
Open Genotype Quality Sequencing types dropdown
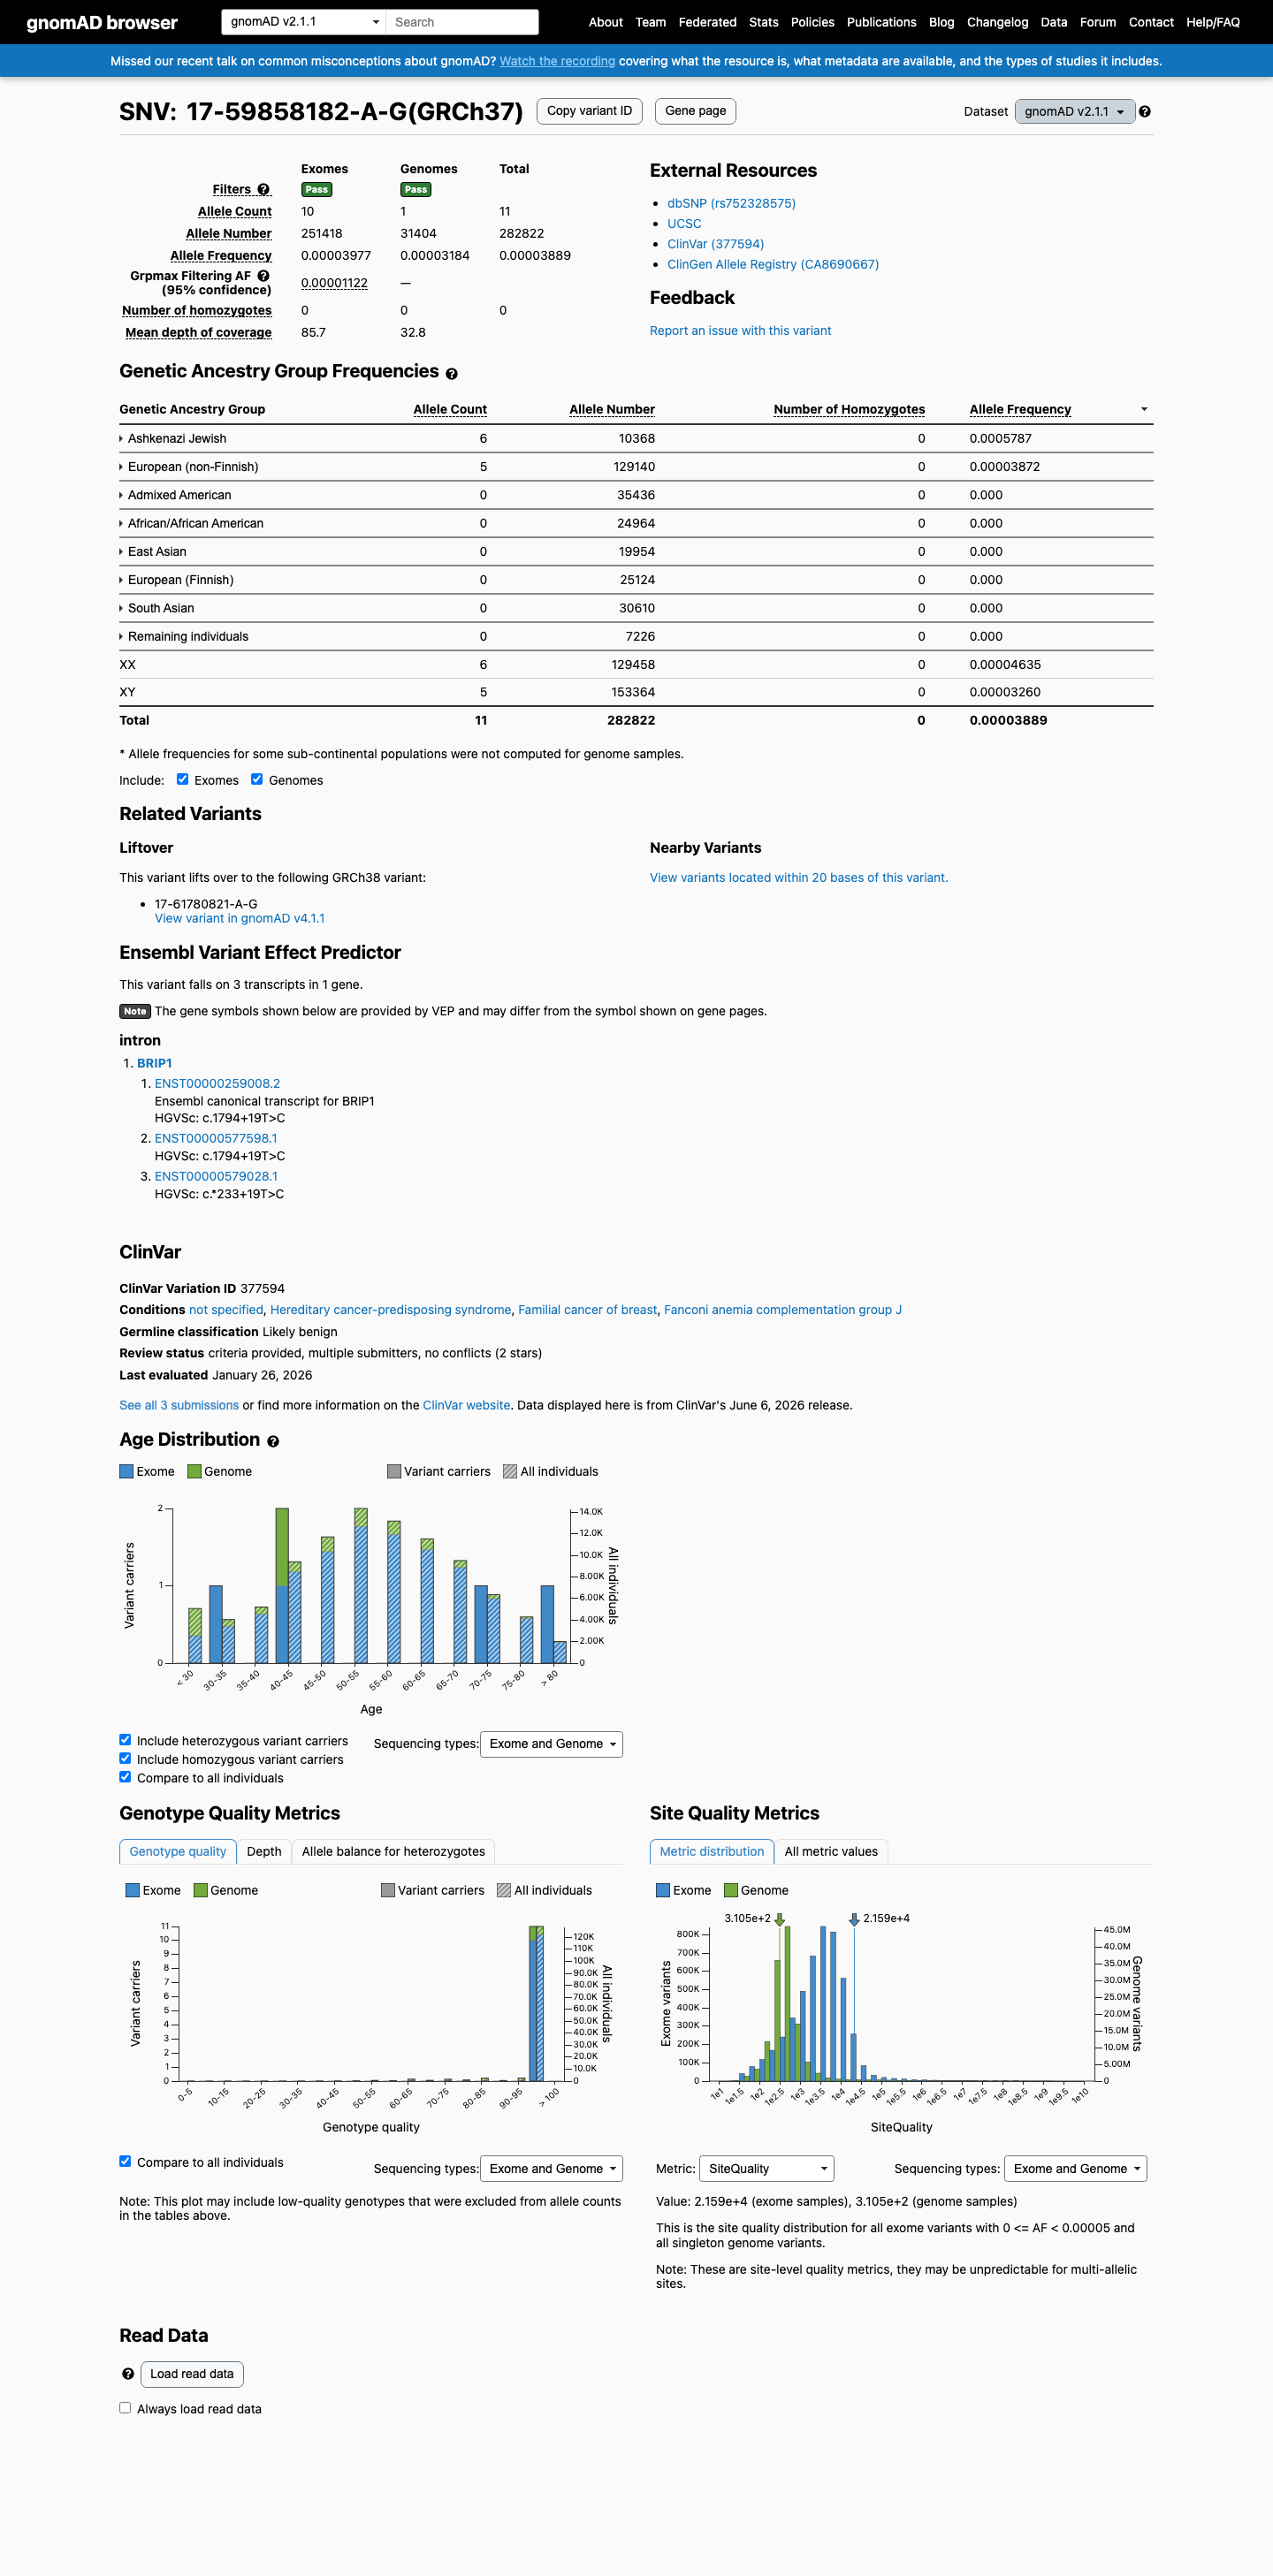(551, 2168)
